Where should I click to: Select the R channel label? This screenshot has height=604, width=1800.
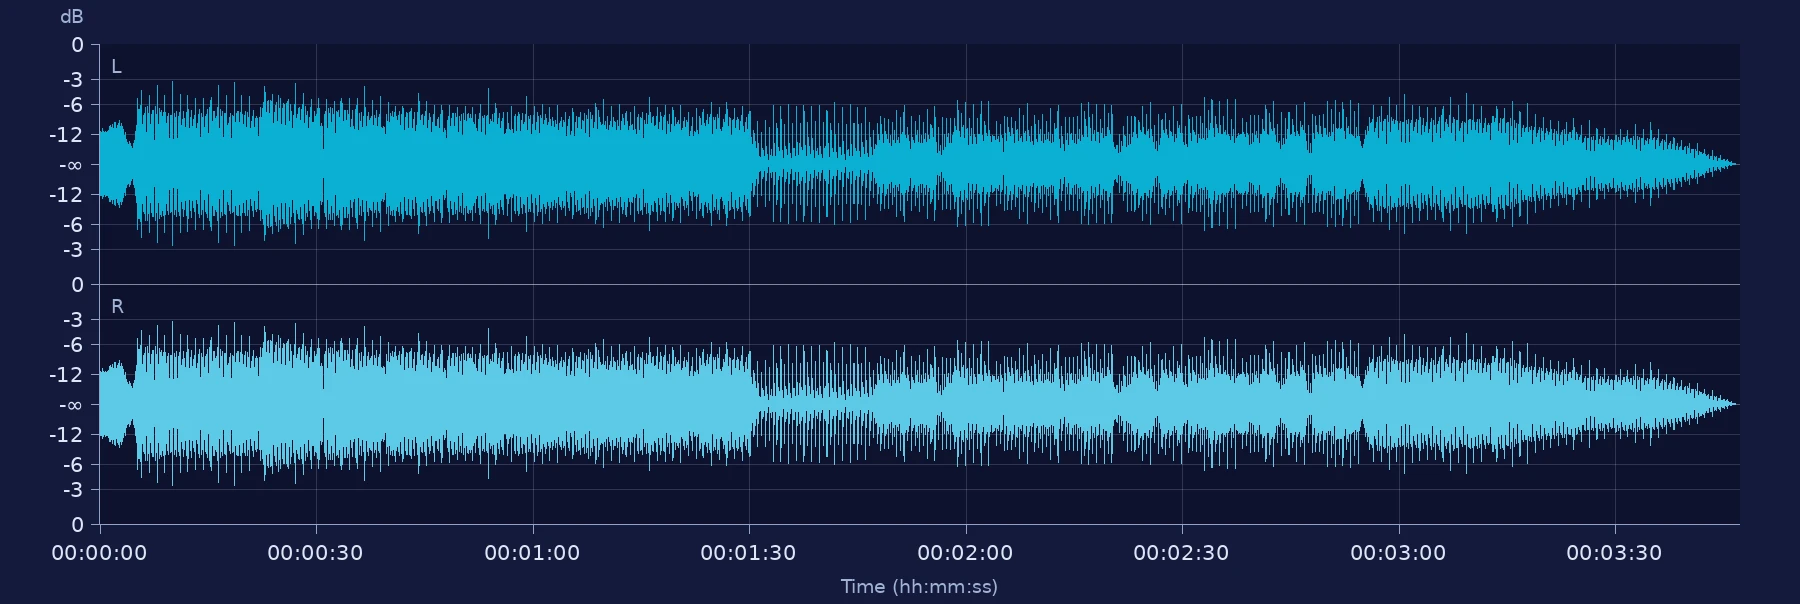[117, 307]
